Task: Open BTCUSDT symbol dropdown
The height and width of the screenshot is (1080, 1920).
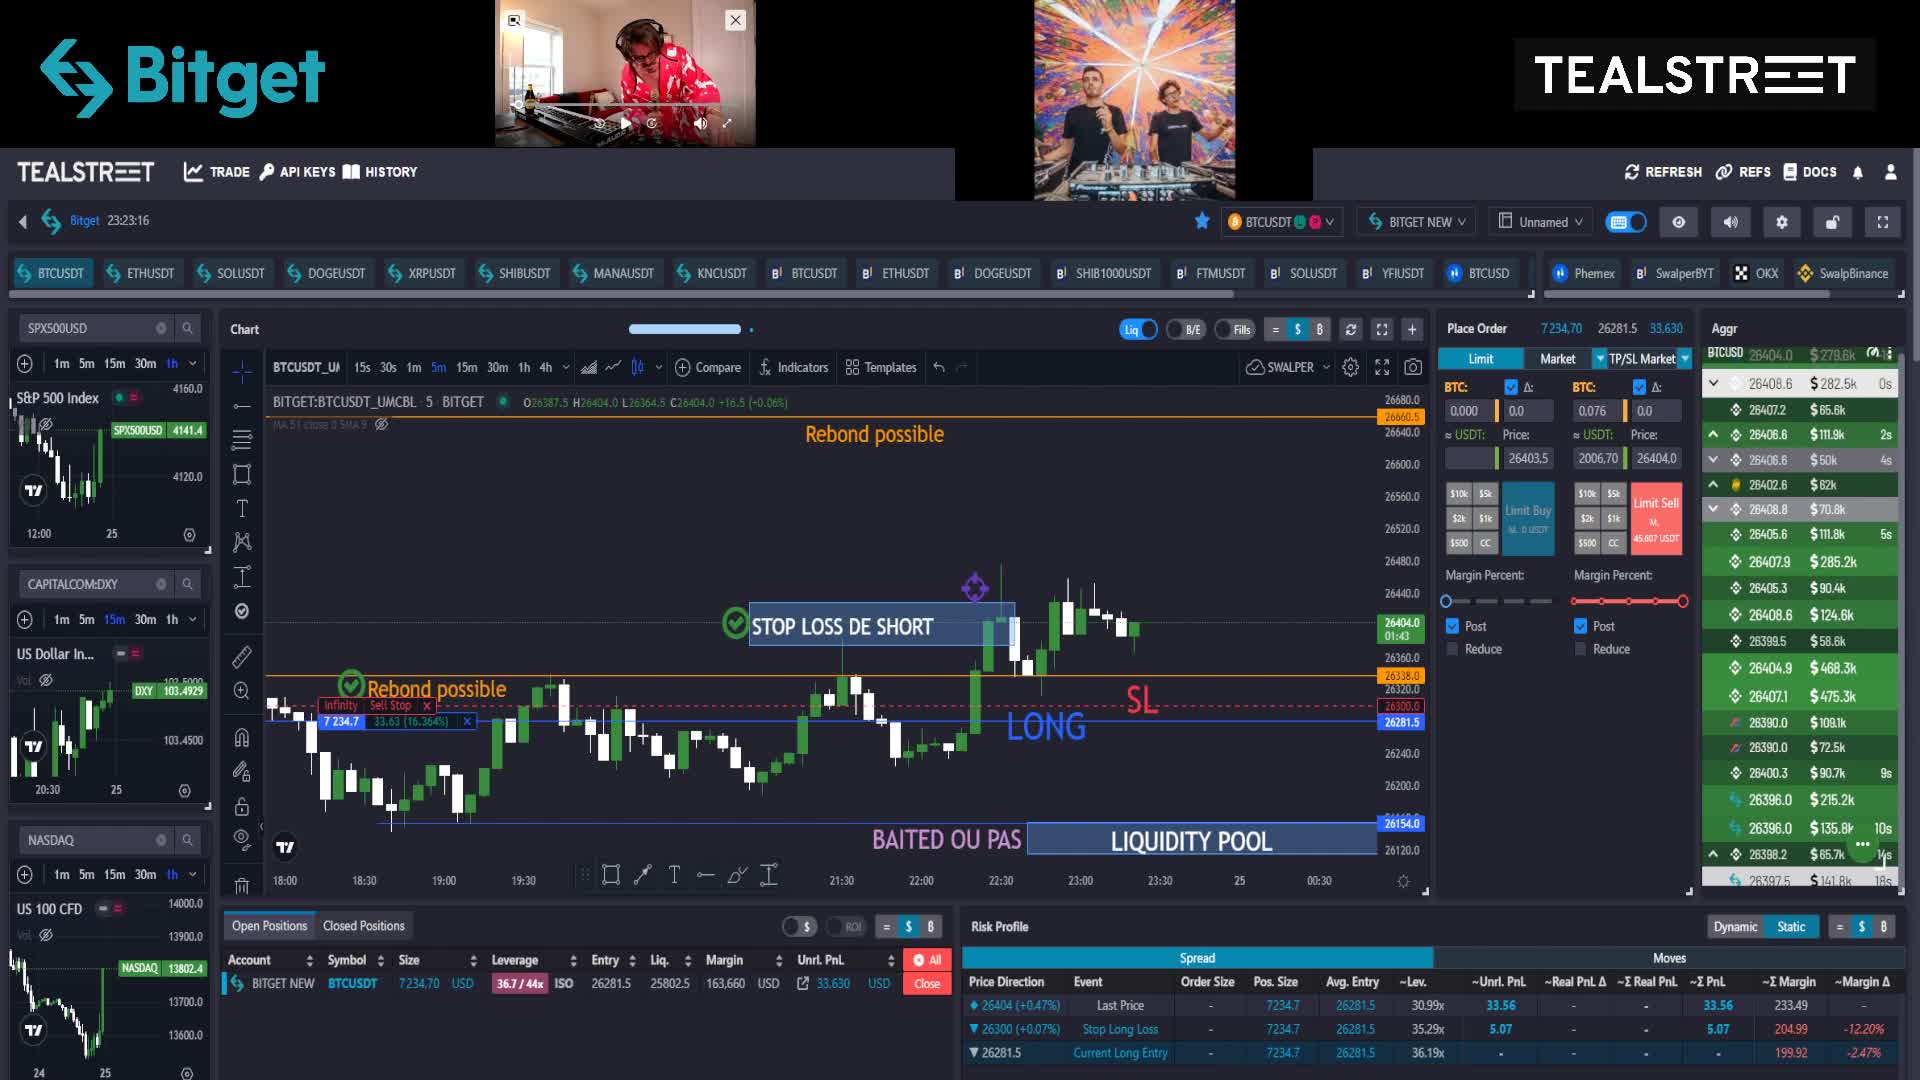Action: 1281,222
